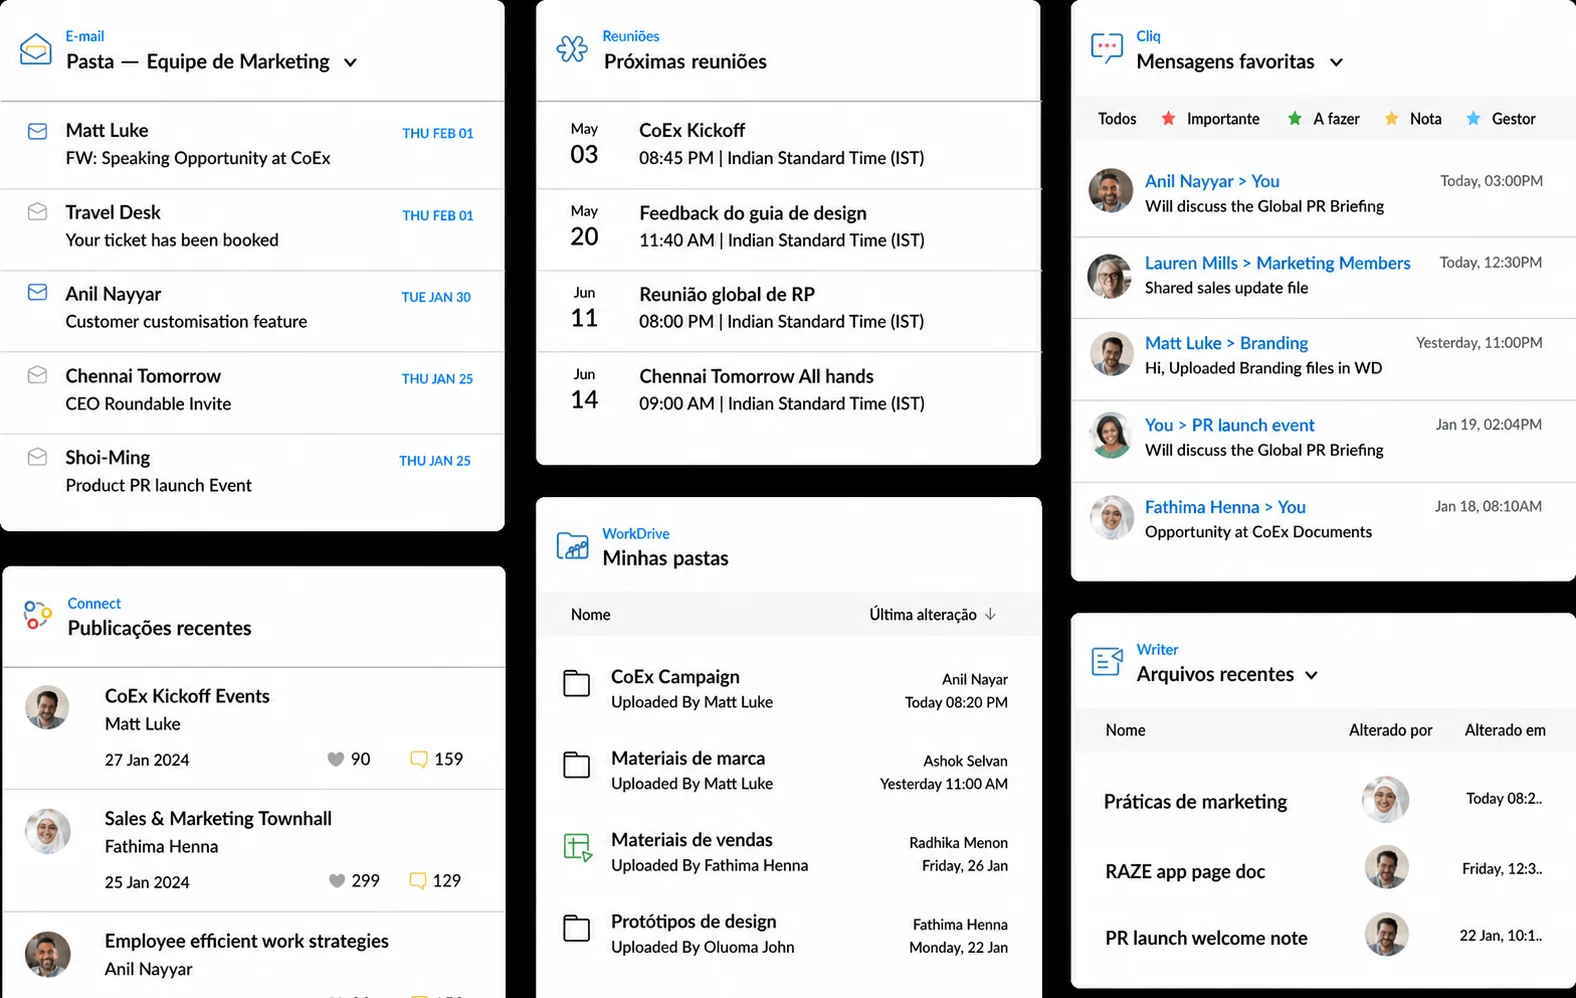This screenshot has height=998, width=1576.
Task: Open Lauren Mills > Marketing Members conversation
Action: [x=1277, y=263]
